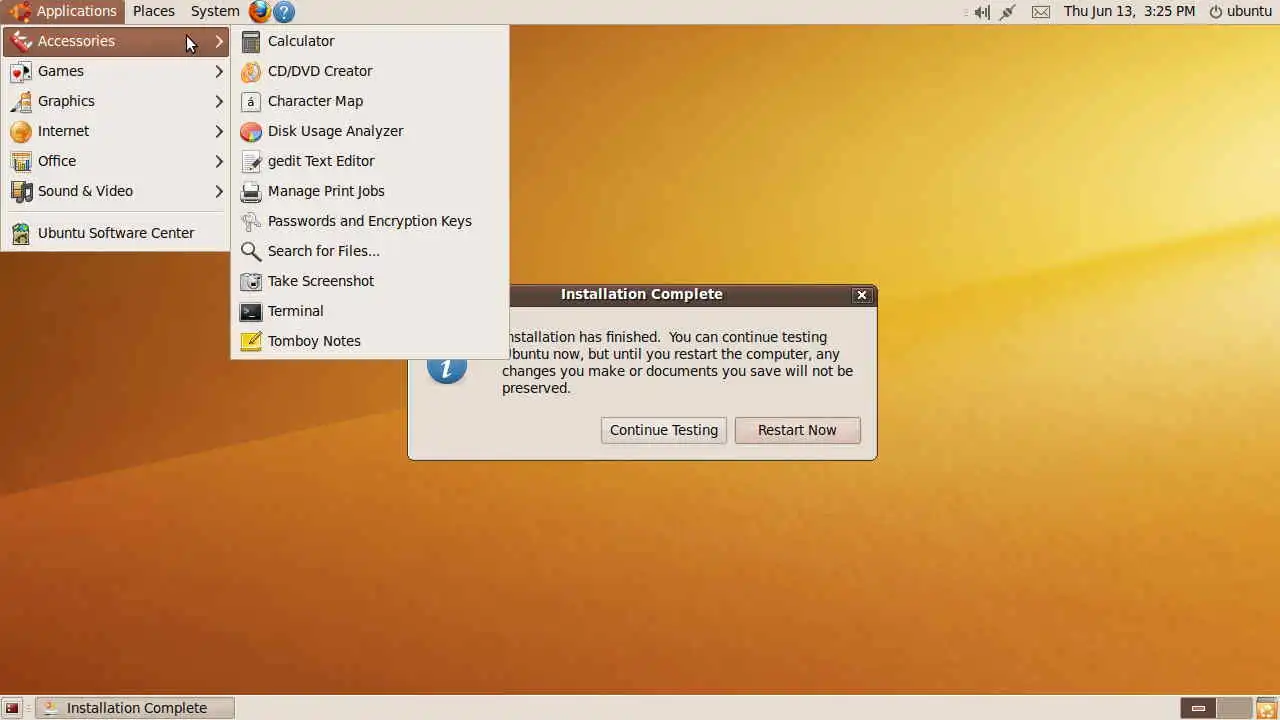Open the Places menu
The width and height of the screenshot is (1280, 720).
click(154, 11)
